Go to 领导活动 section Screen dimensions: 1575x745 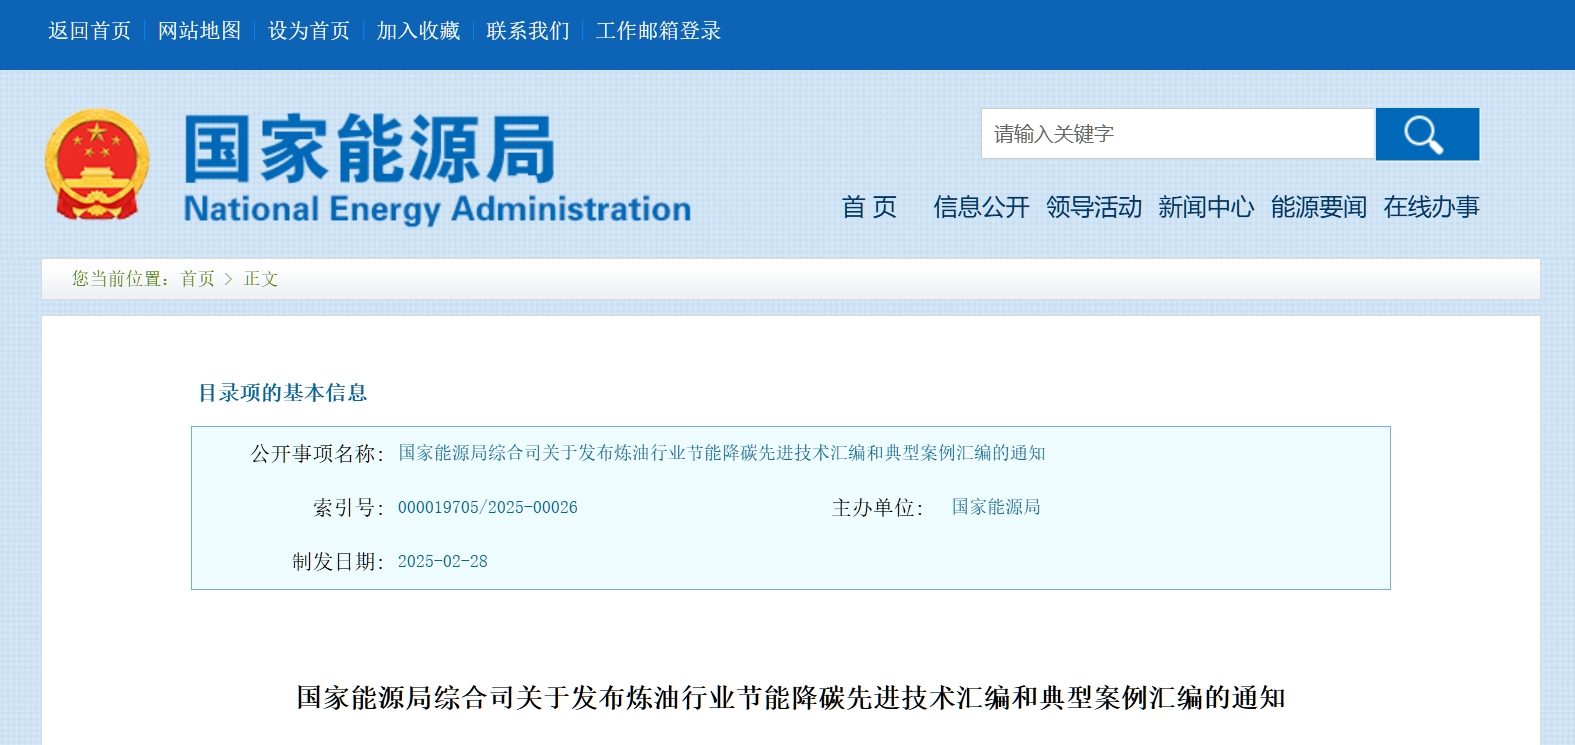click(1094, 207)
